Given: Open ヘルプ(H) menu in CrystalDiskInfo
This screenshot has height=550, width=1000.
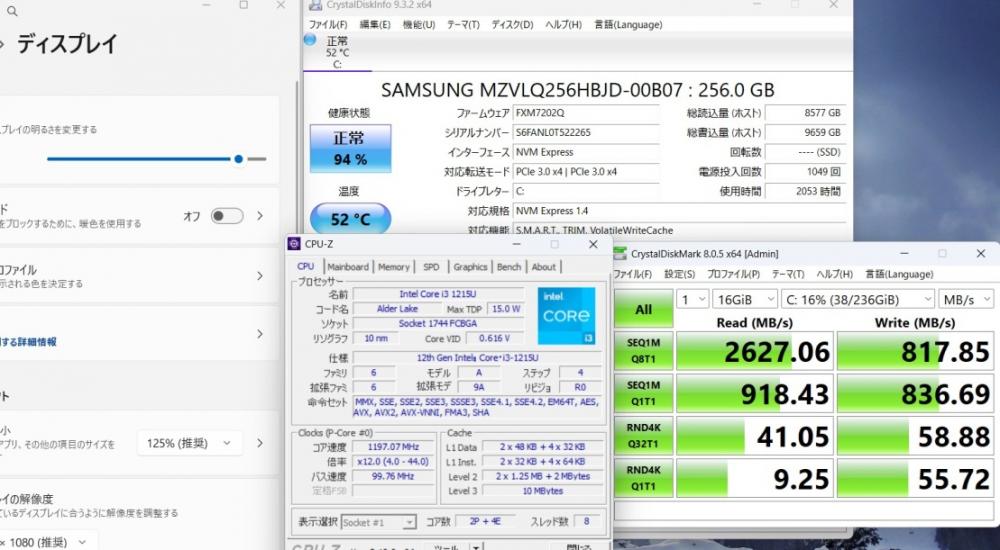Looking at the screenshot, I should coord(563,24).
